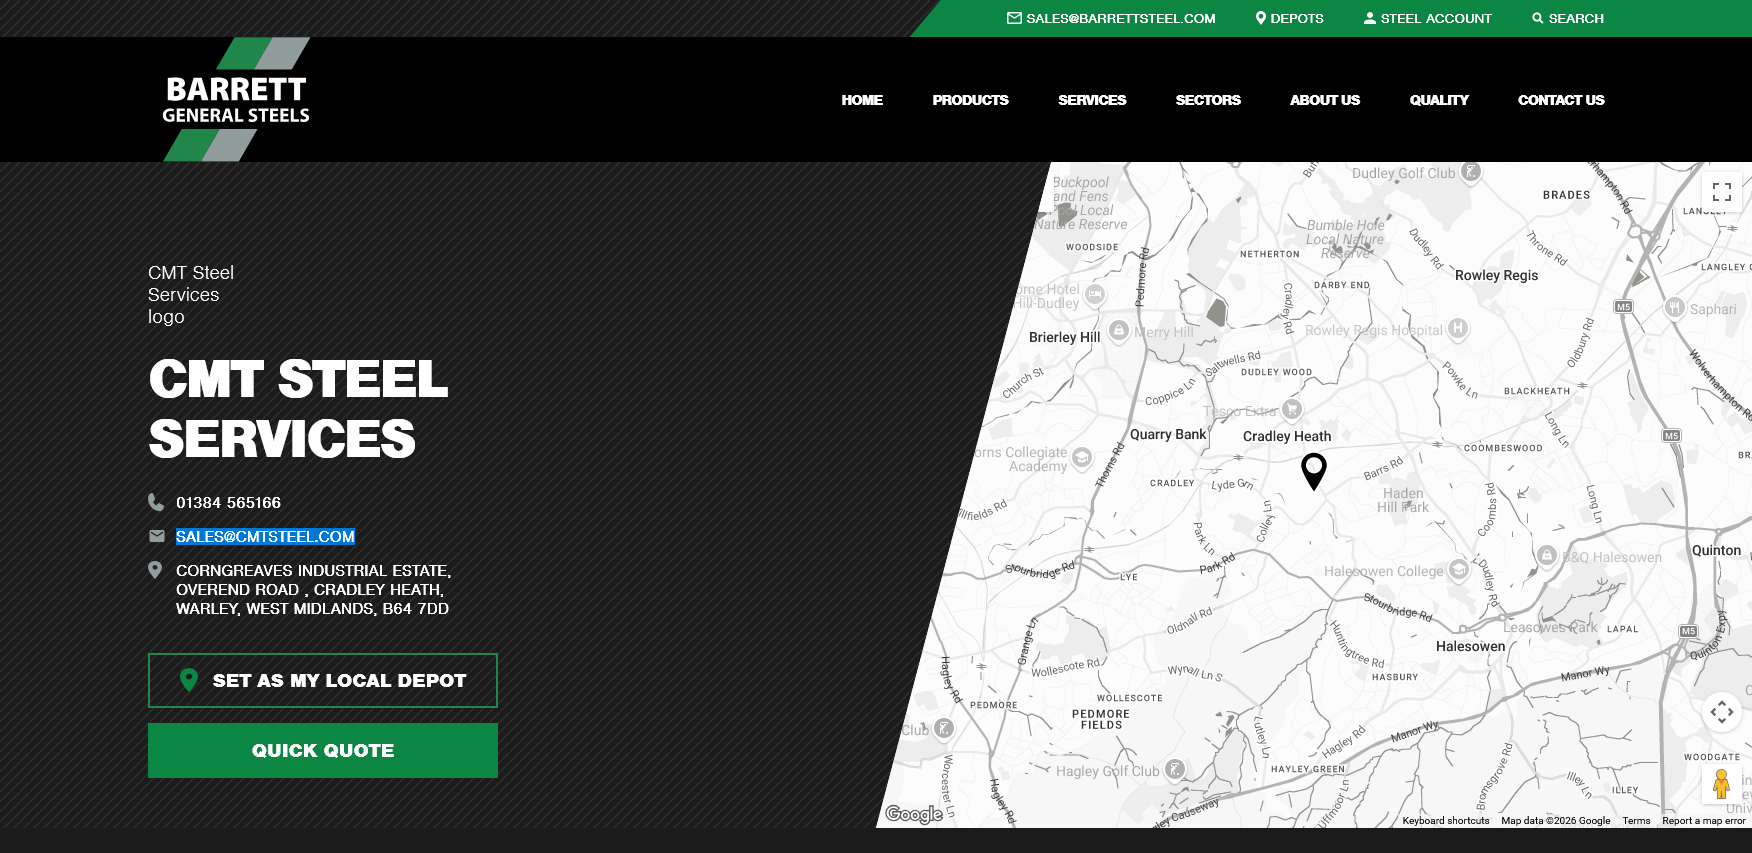1752x853 pixels.
Task: Click the Merry Hill shopping marker icon
Action: tap(1119, 330)
